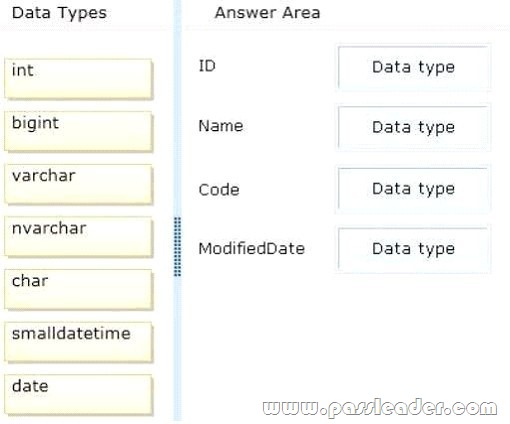Select the int data type box
The width and height of the screenshot is (510, 424).
78,79
